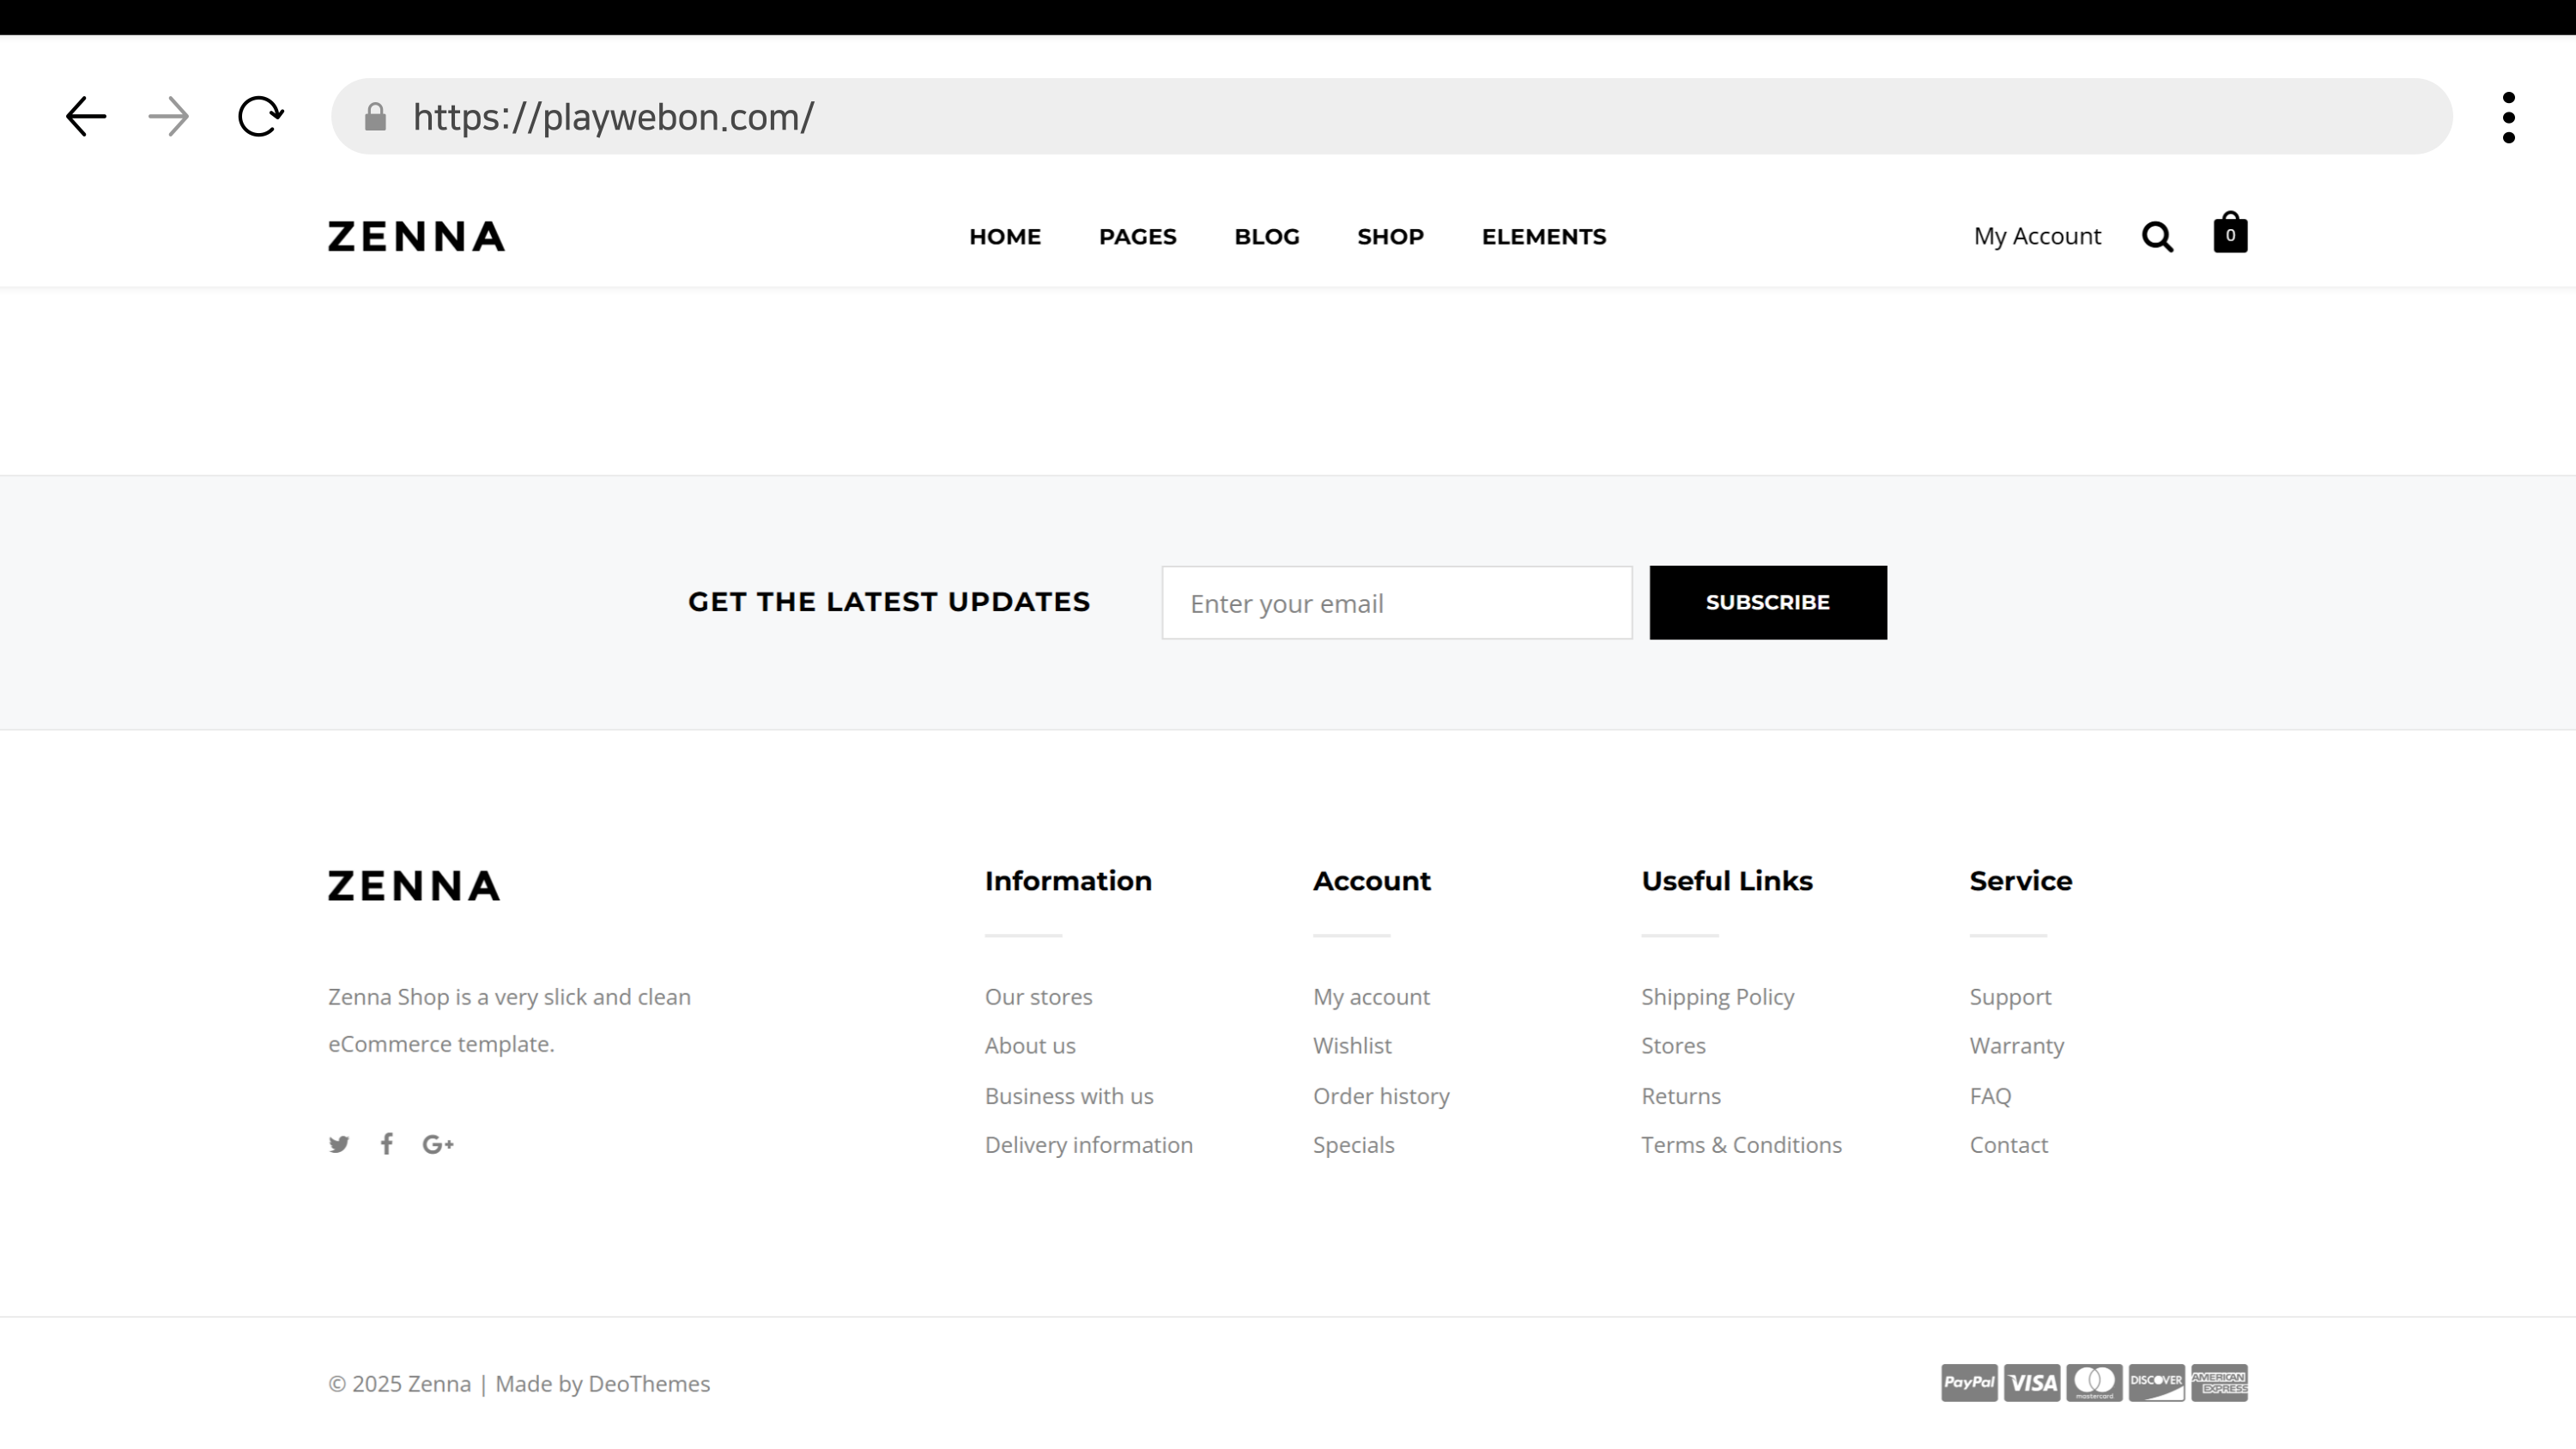
Task: Click the Facebook icon in footer
Action: [387, 1144]
